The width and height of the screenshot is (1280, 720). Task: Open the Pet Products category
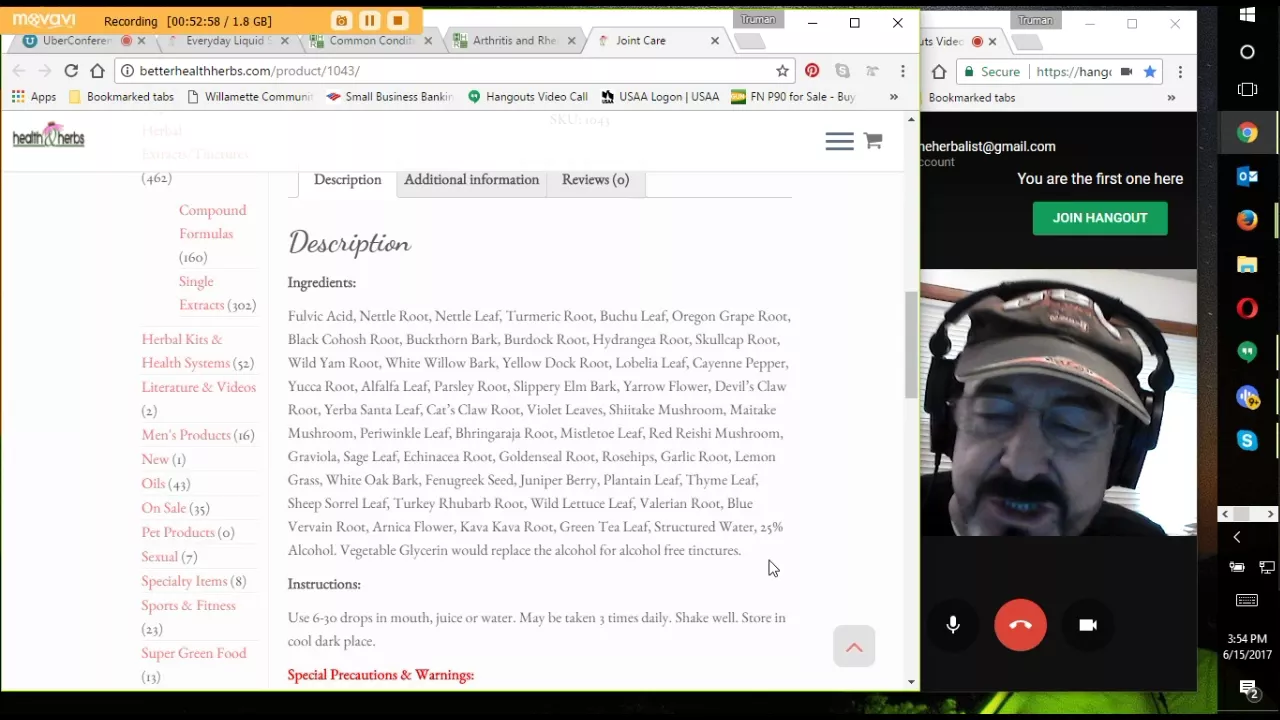point(178,532)
